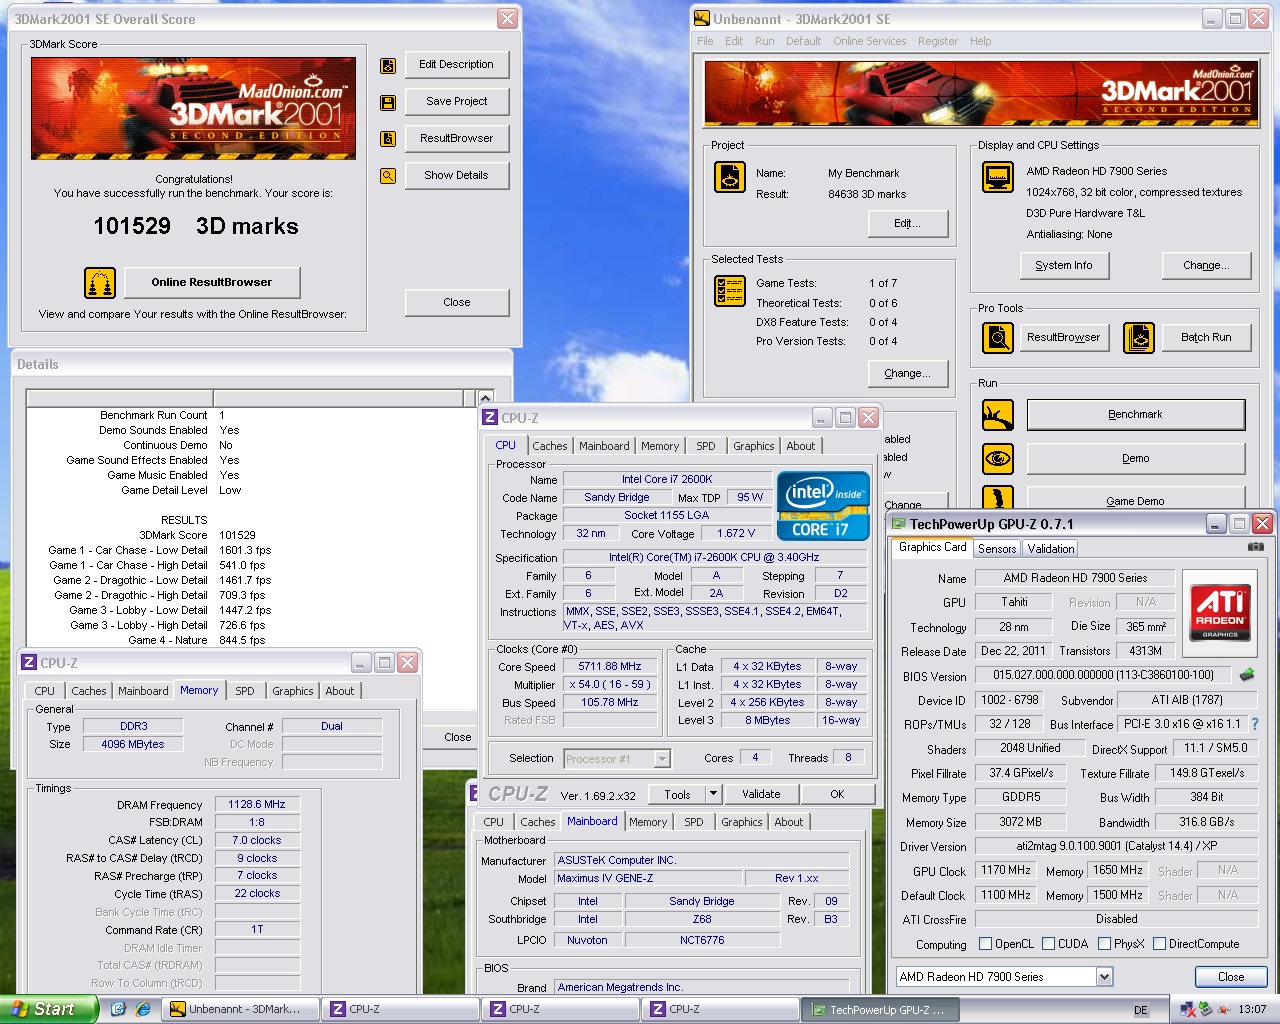
Task: Click the Online ResultBrowser button
Action: coord(212,283)
